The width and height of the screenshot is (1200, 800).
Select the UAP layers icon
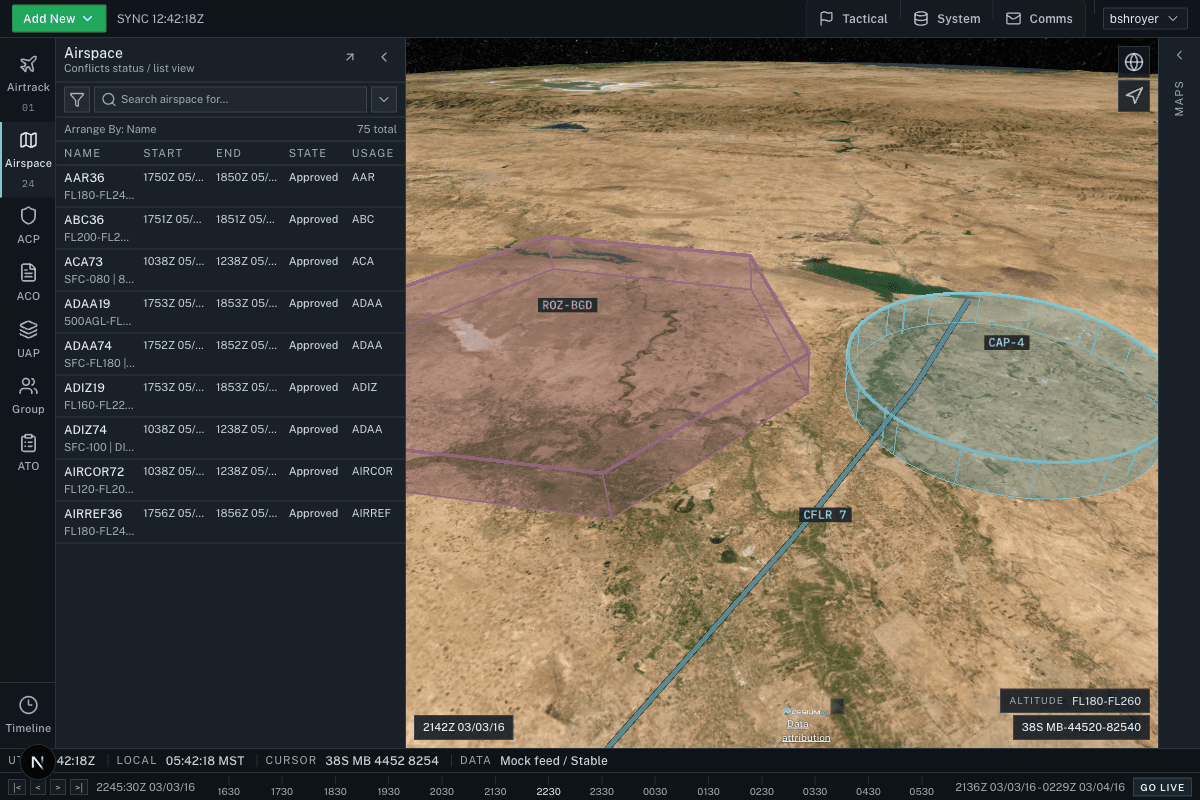[x=28, y=338]
